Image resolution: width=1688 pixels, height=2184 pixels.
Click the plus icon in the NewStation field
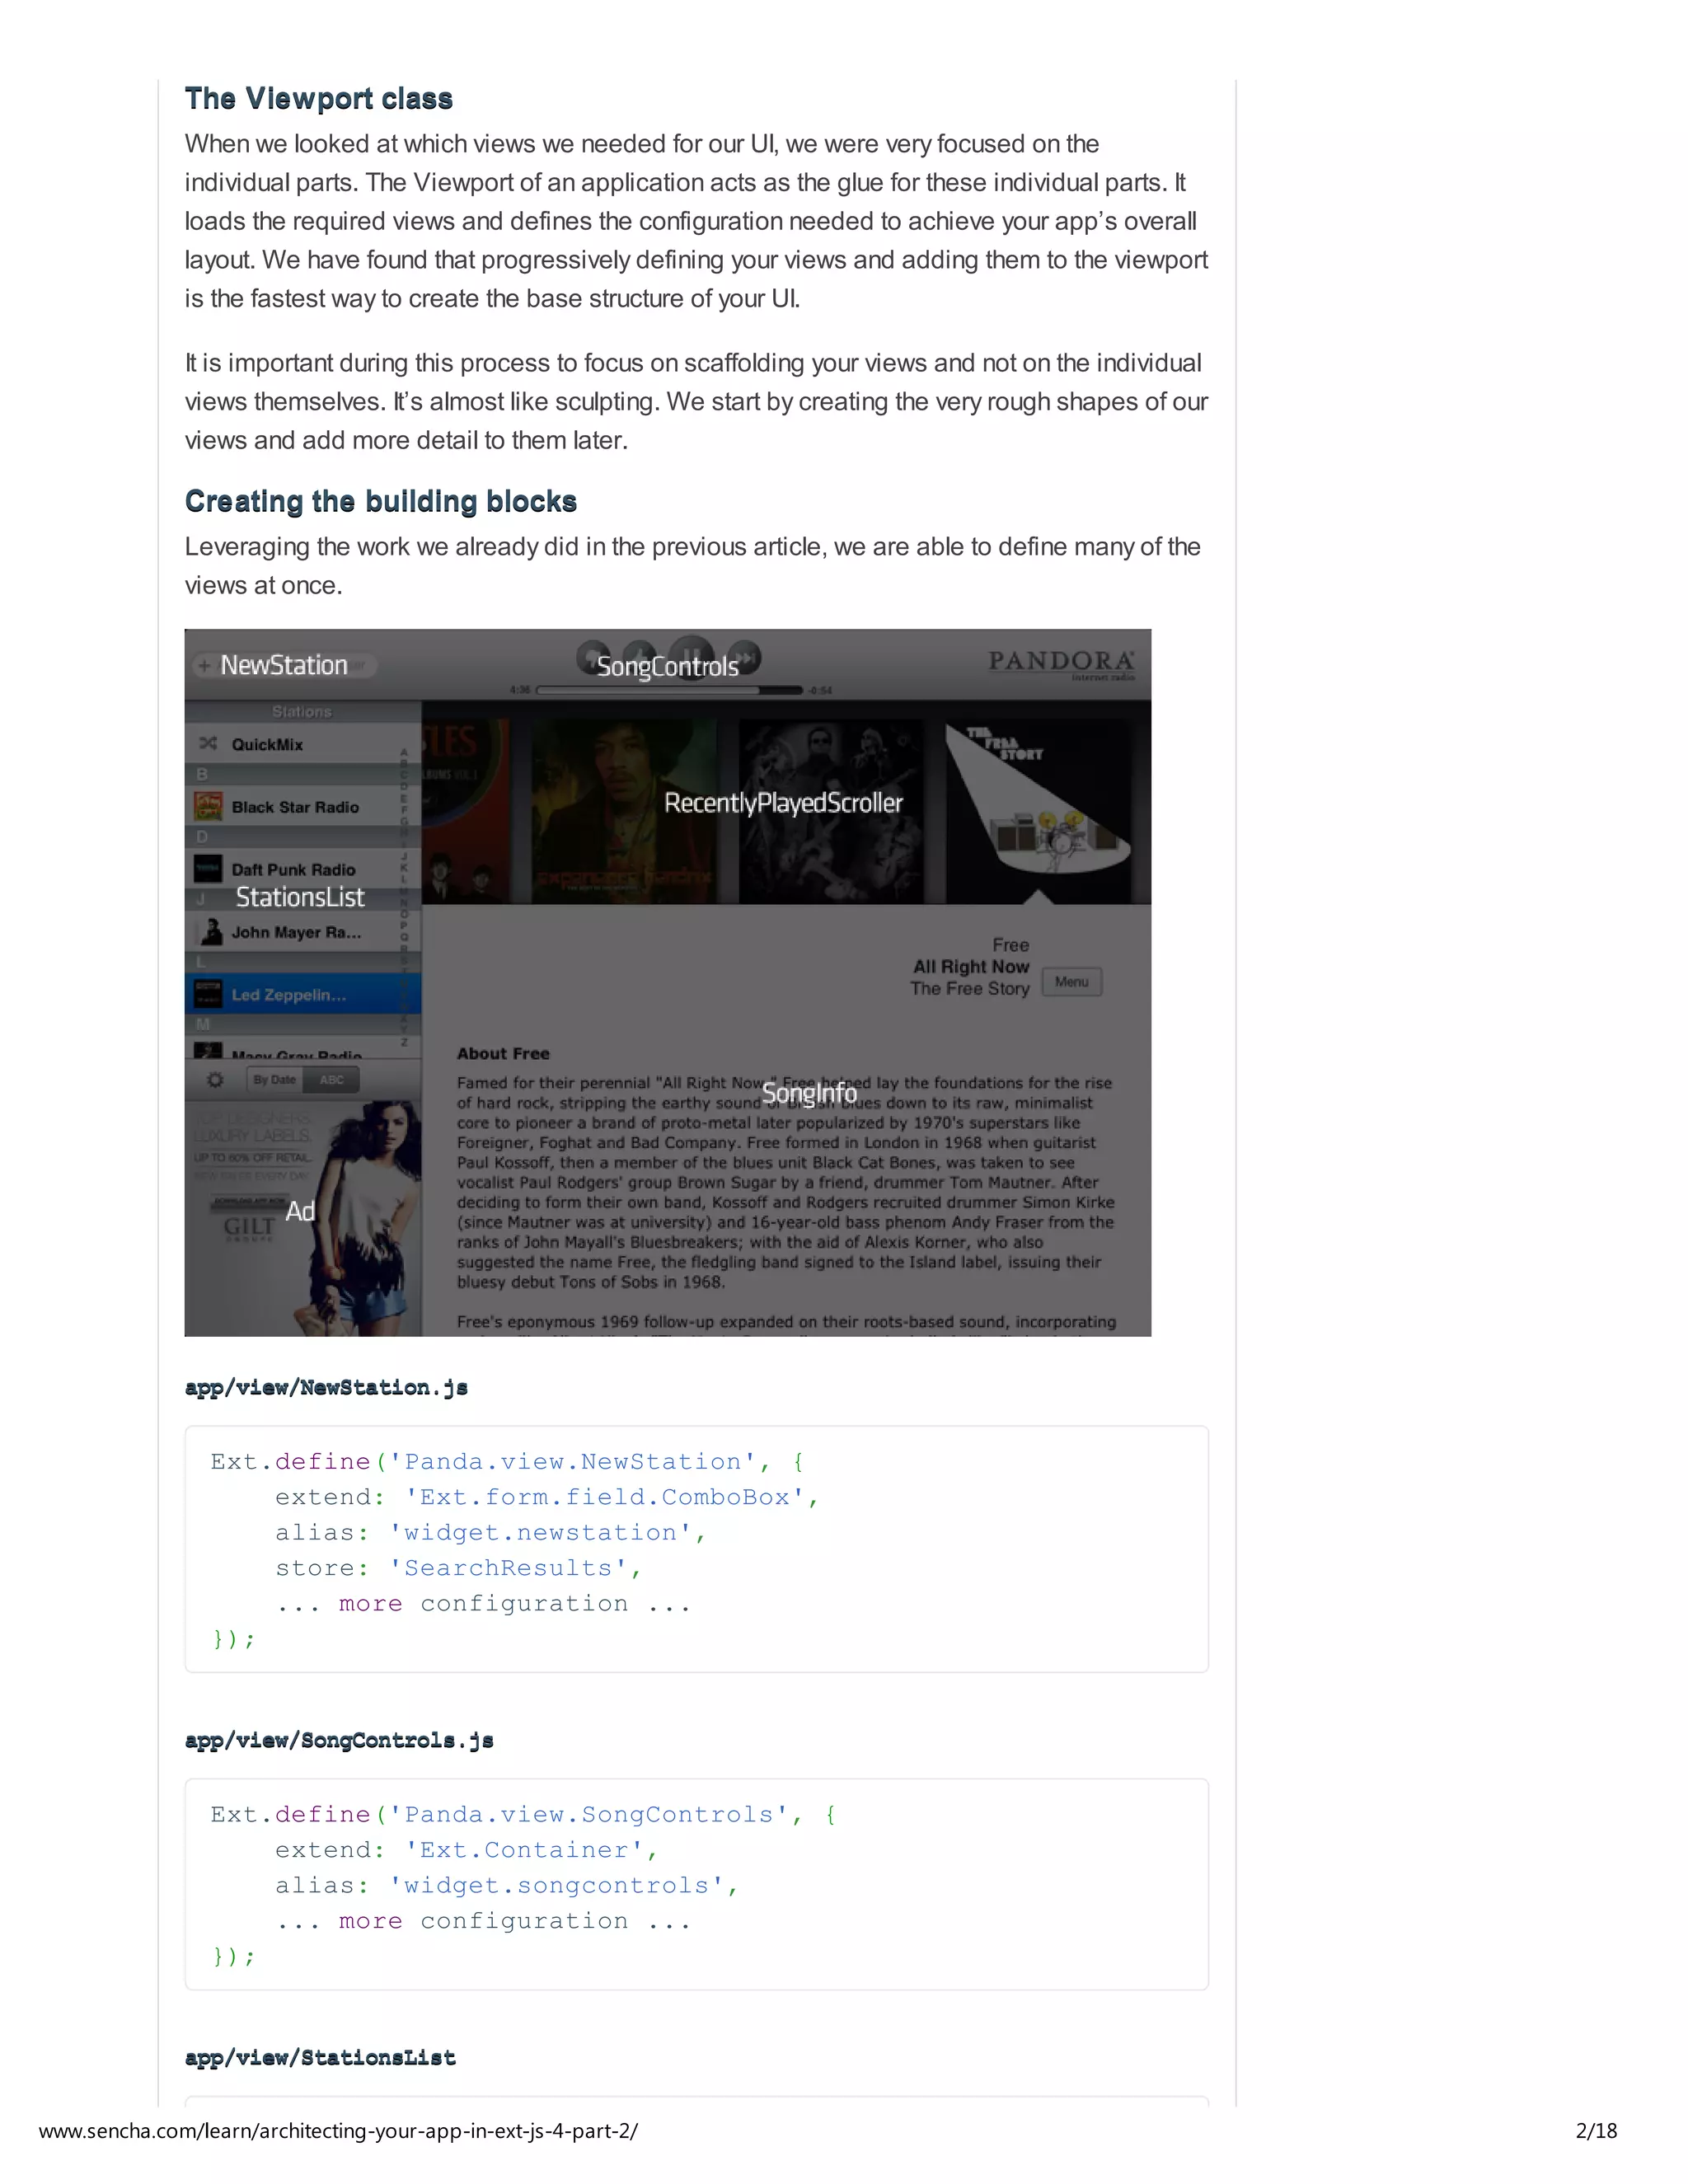point(204,665)
